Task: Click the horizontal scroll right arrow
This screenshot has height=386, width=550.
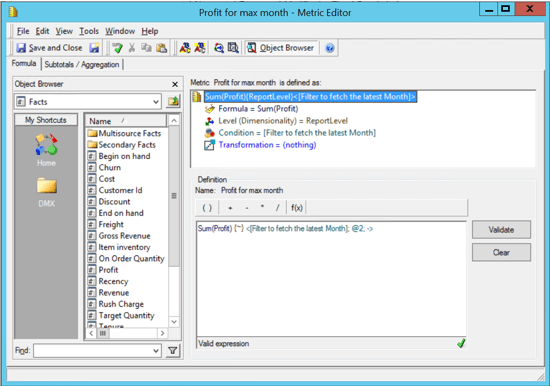Action: [162, 333]
